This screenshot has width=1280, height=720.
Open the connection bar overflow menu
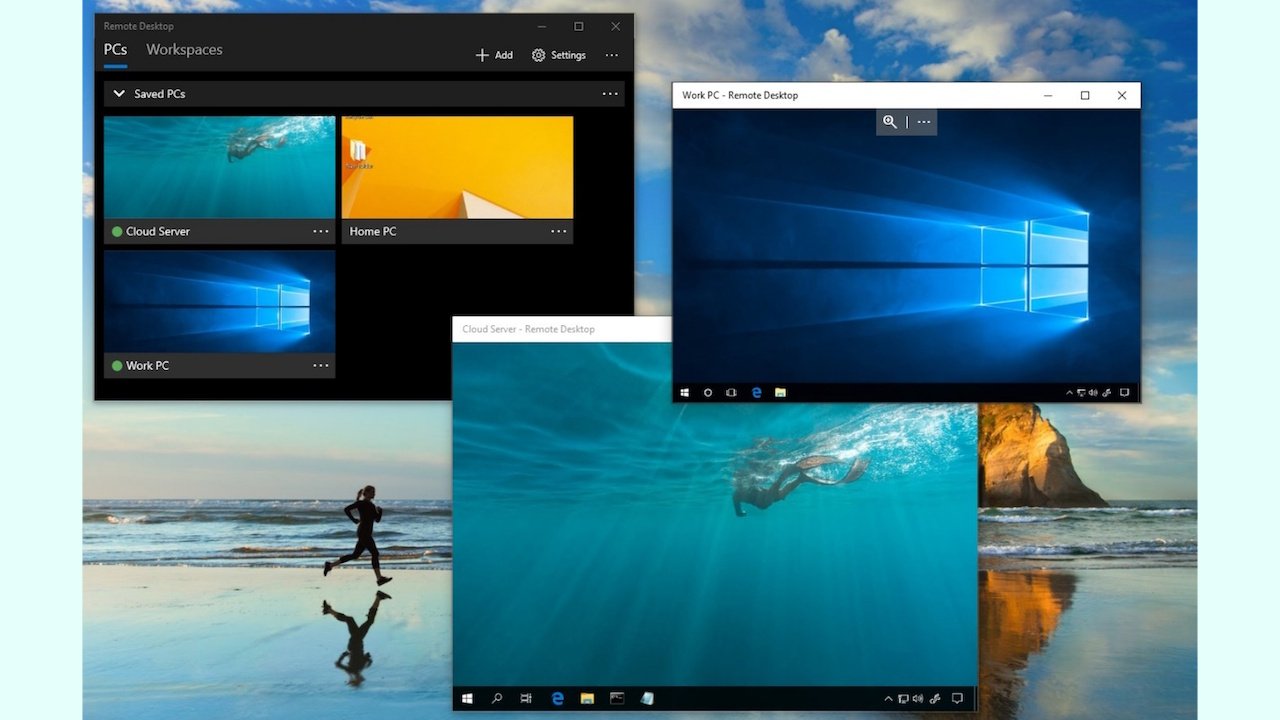(923, 122)
